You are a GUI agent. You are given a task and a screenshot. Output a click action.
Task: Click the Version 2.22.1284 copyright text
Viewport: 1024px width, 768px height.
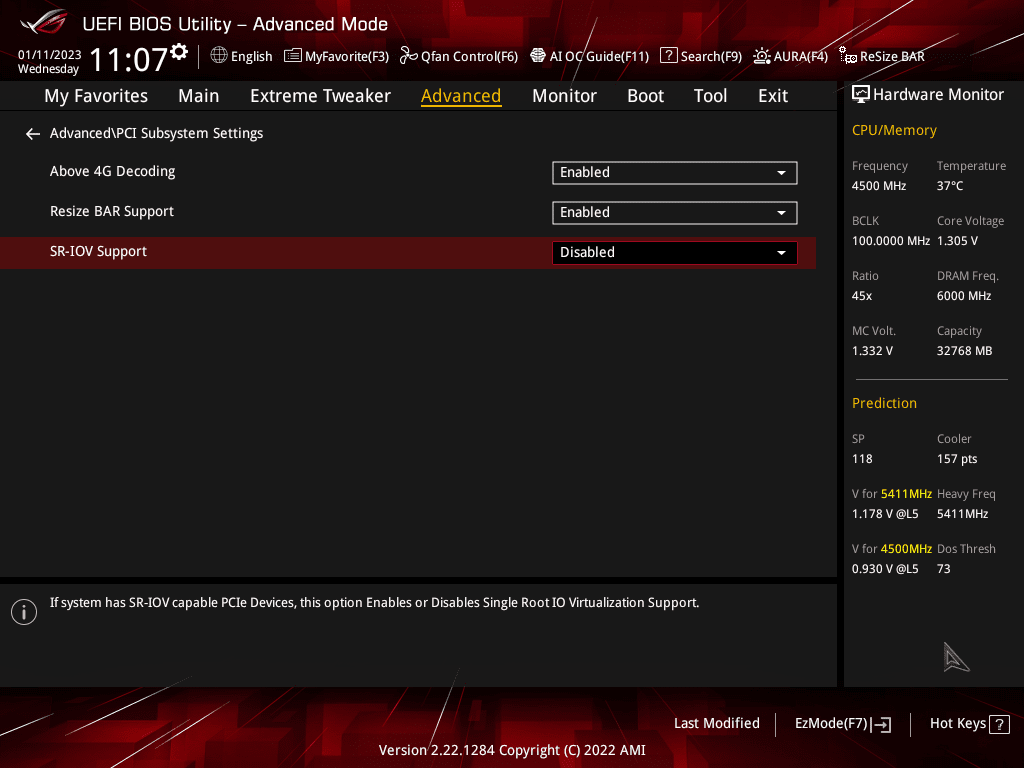(x=512, y=750)
